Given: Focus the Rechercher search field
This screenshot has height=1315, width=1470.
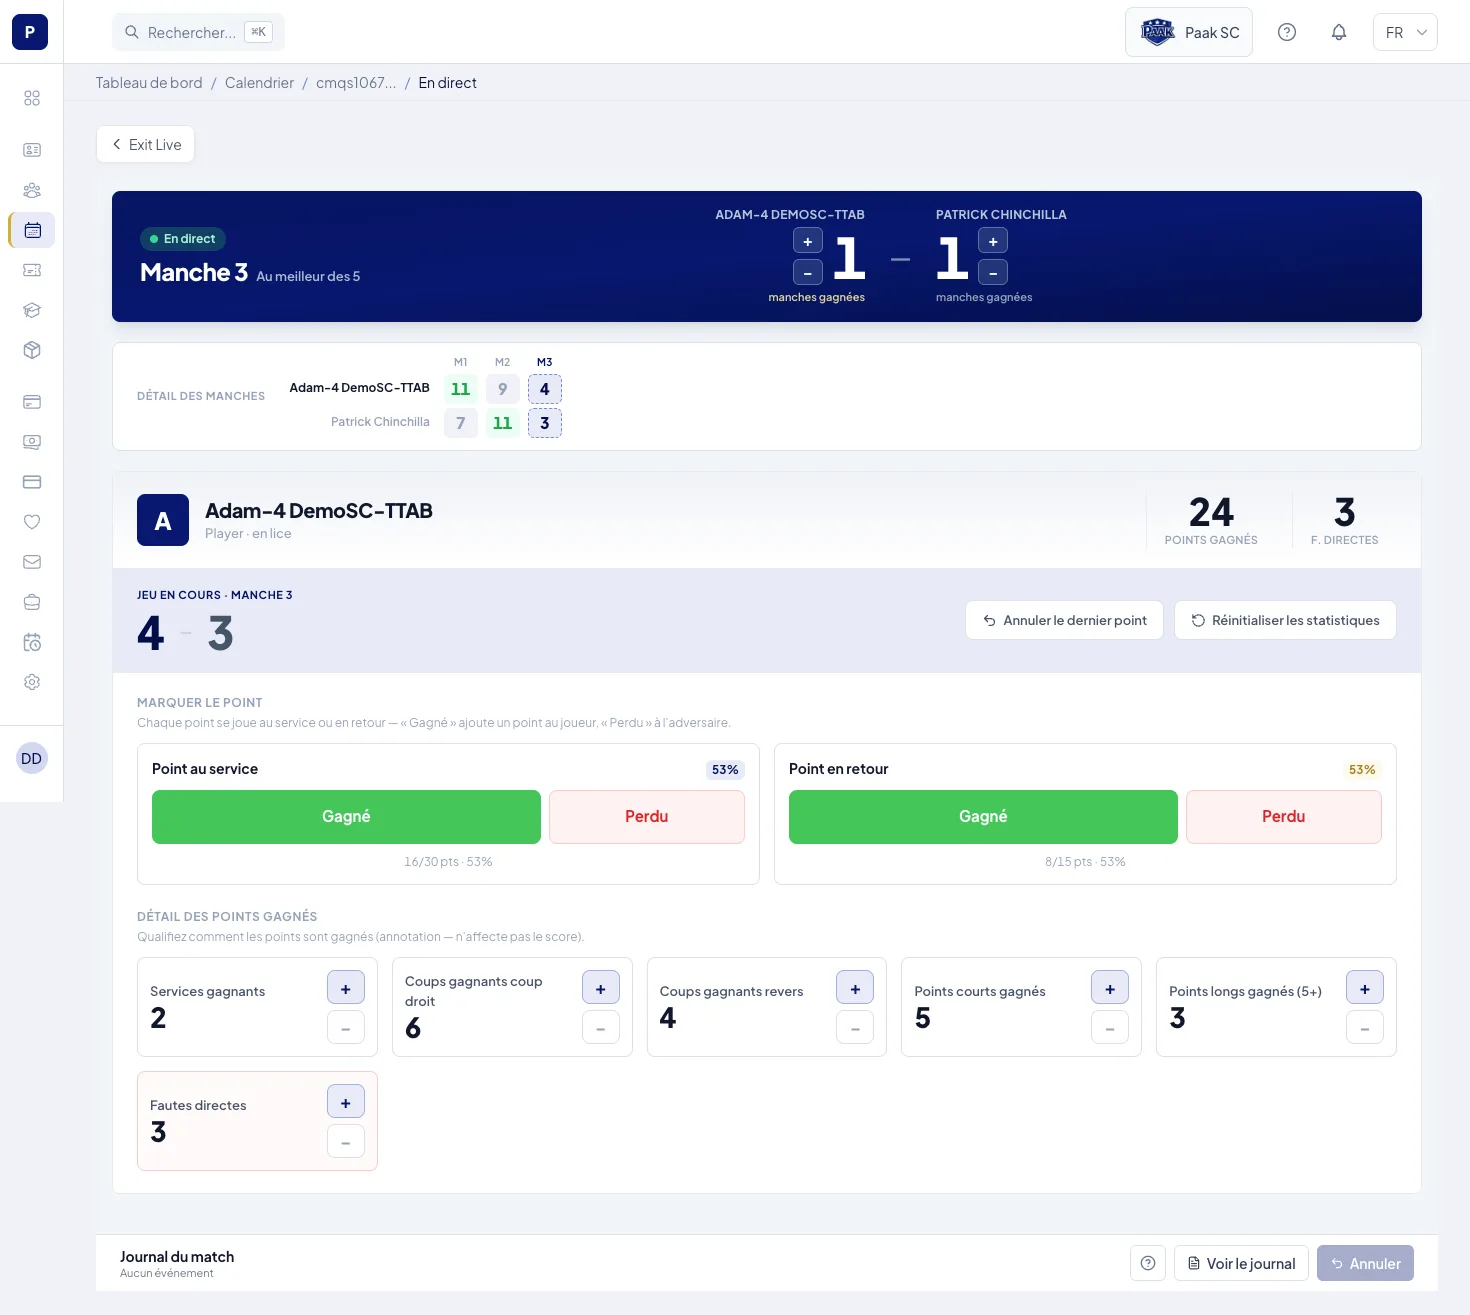Looking at the screenshot, I should (x=198, y=32).
